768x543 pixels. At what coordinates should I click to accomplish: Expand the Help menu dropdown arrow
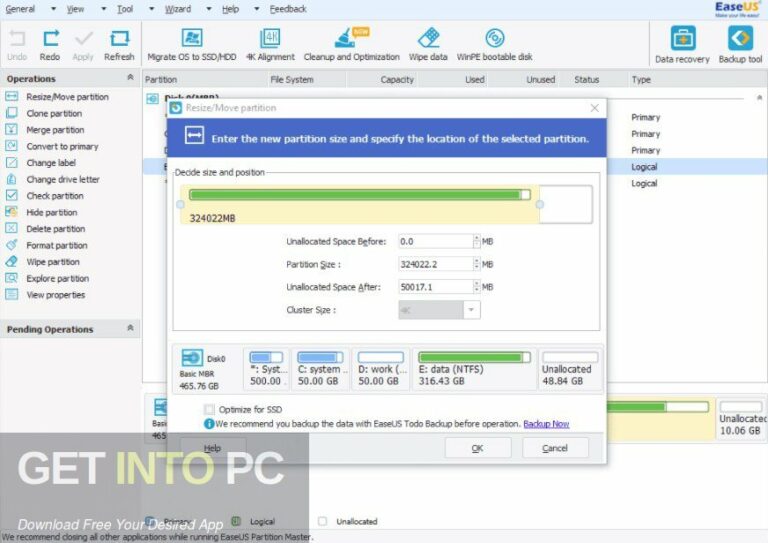pyautogui.click(x=256, y=9)
